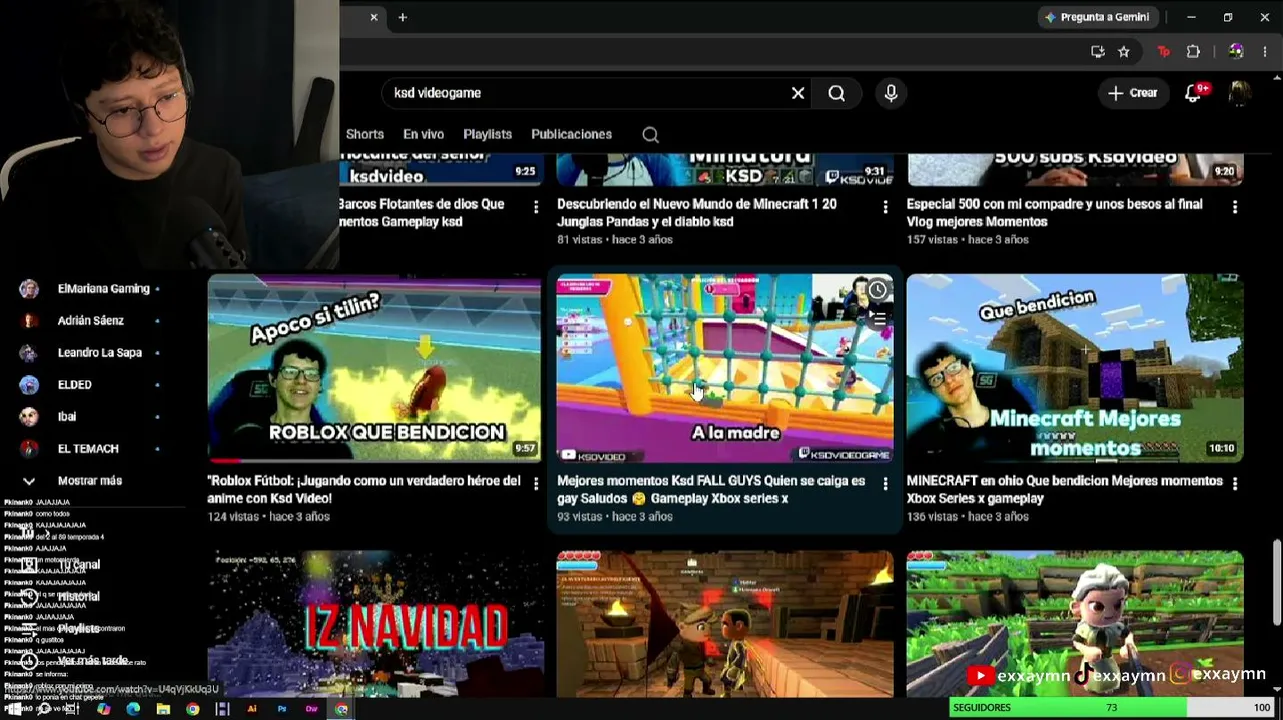Clear the YouTube search box text
Screen dimensions: 1283x720
(x=798, y=93)
